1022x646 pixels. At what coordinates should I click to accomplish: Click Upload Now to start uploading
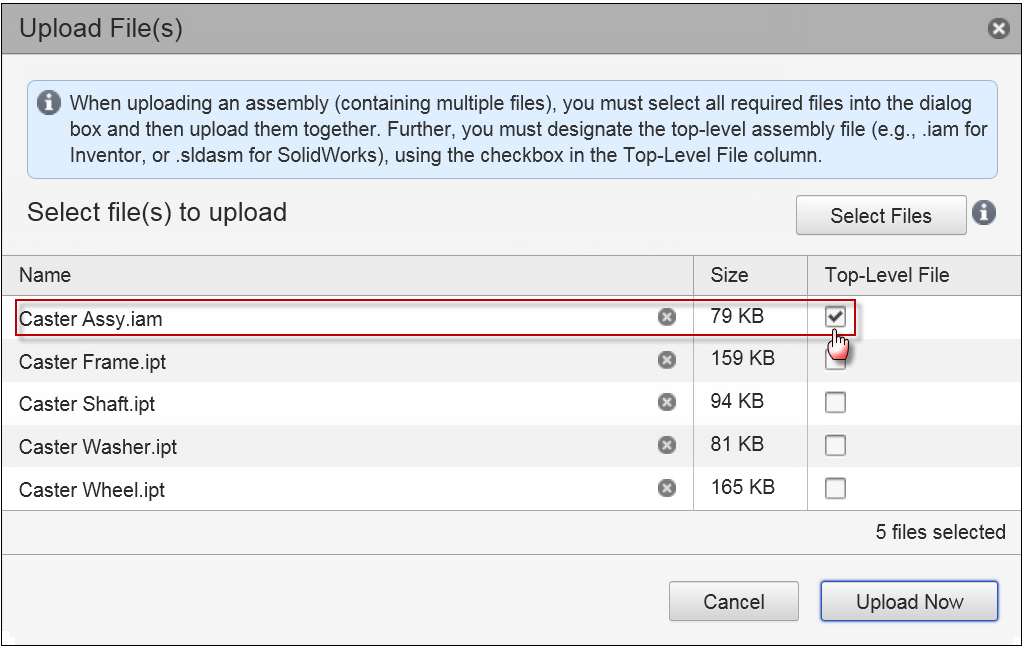(x=909, y=602)
